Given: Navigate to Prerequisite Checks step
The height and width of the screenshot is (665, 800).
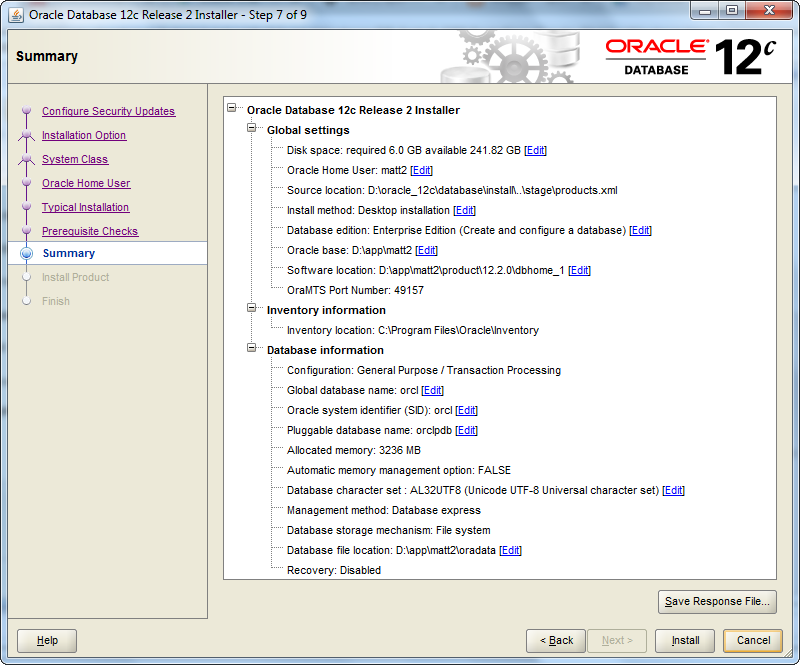Looking at the screenshot, I should 90,231.
